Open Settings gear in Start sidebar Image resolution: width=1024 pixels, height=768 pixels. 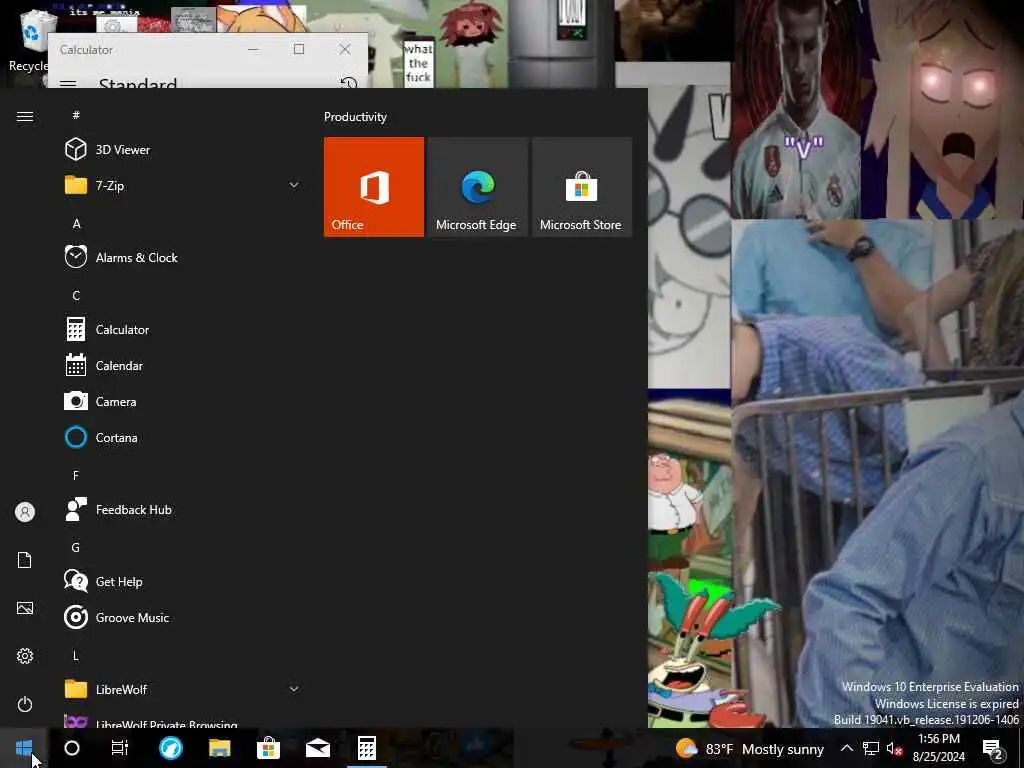click(x=25, y=656)
